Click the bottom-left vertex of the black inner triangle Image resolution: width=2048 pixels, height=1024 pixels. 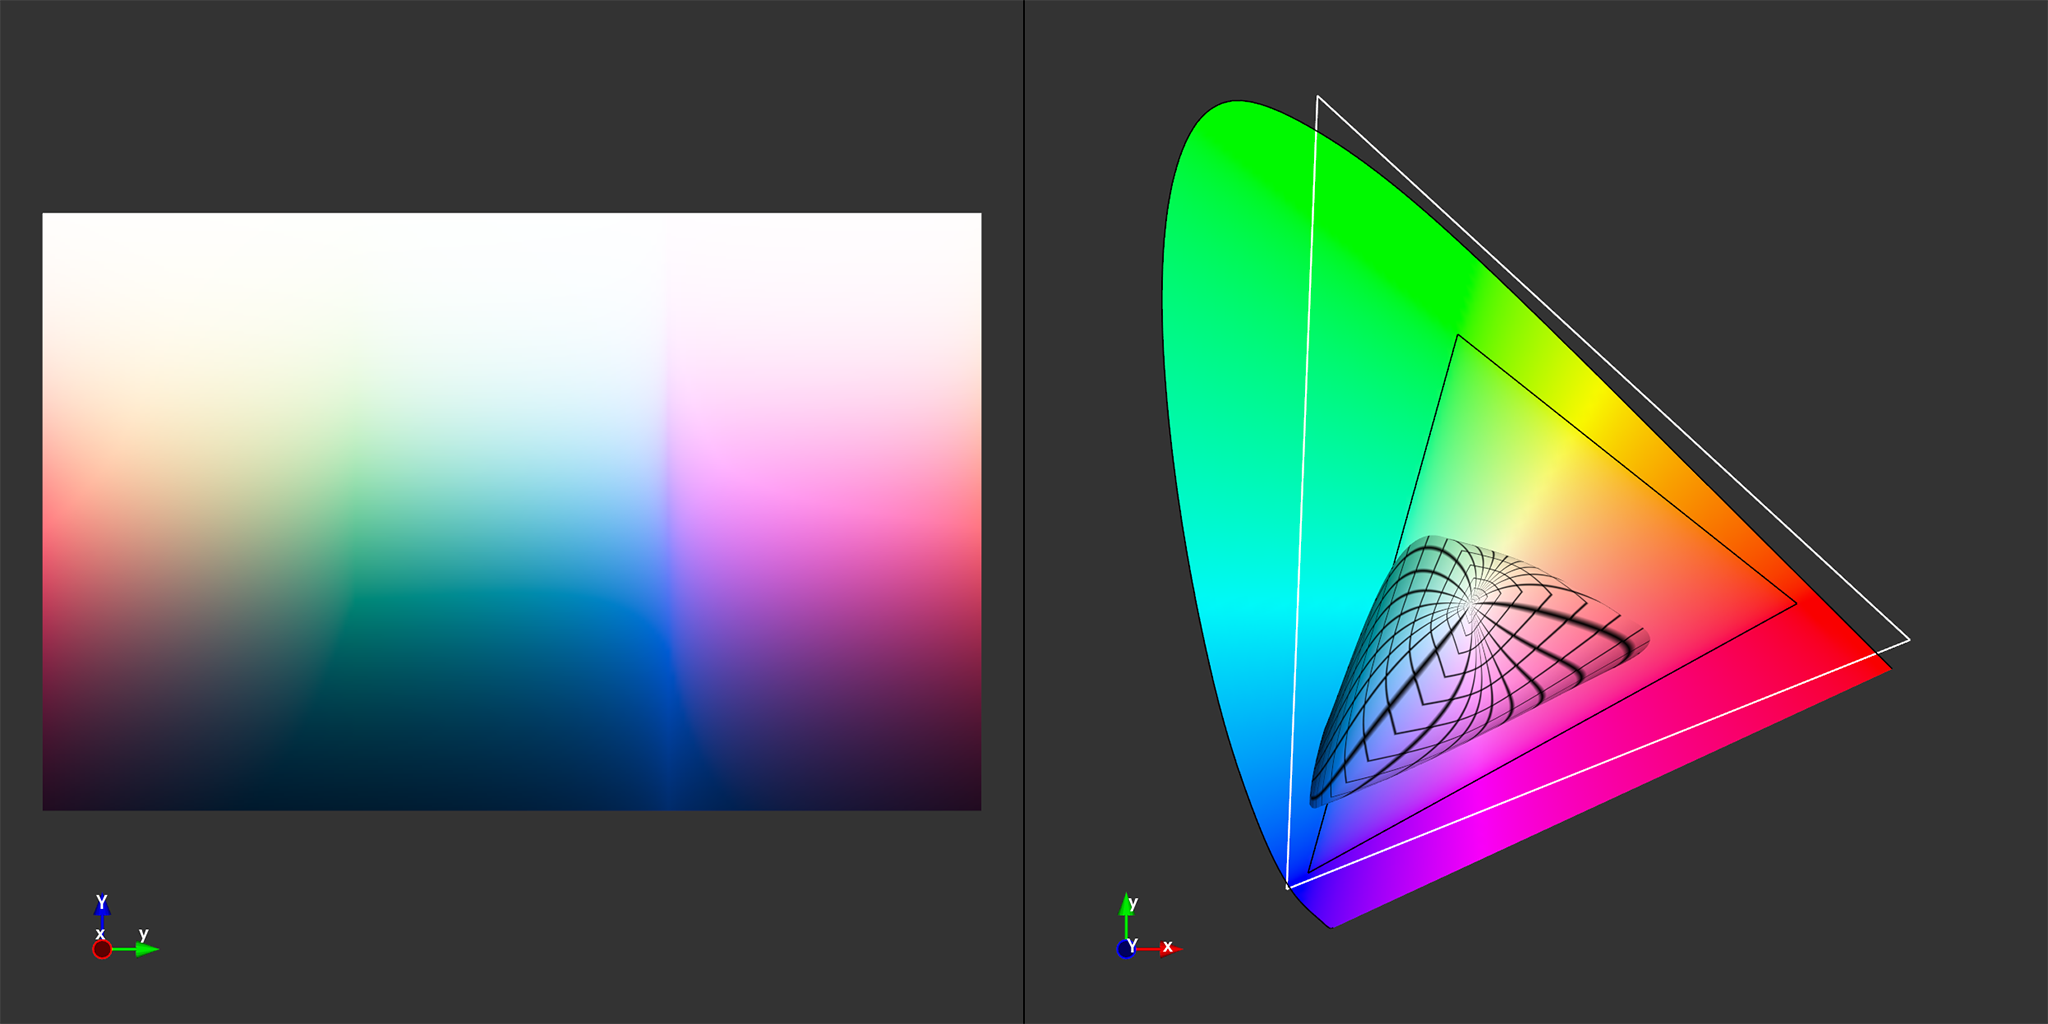(1309, 873)
